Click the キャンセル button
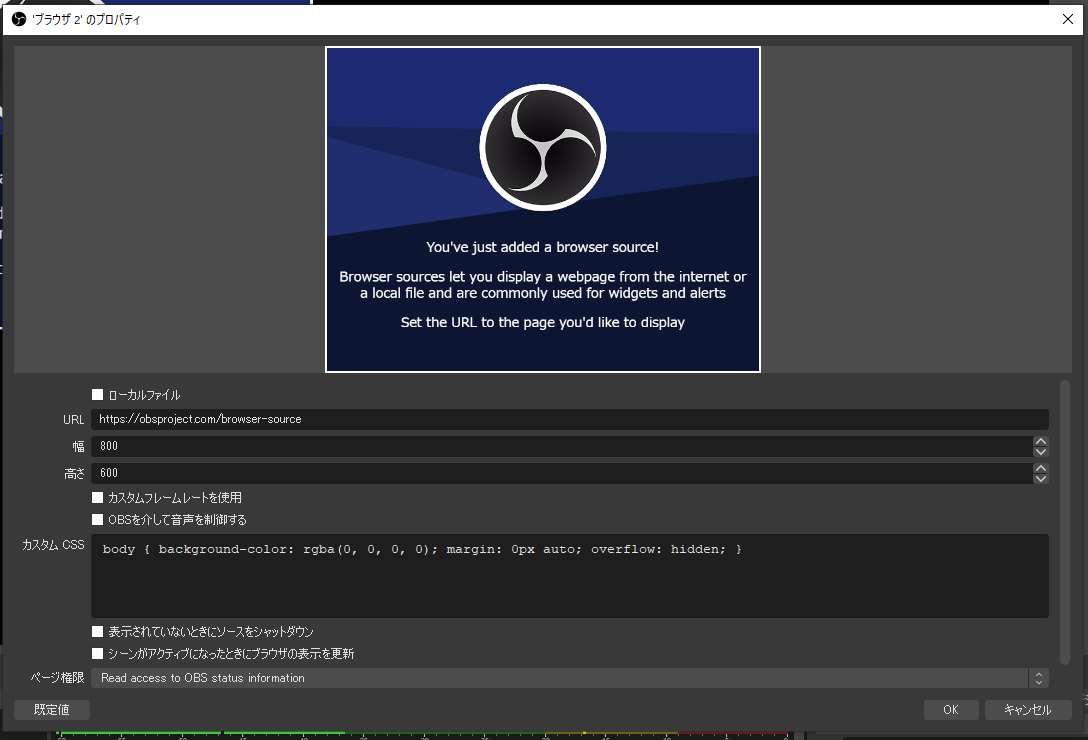Viewport: 1088px width, 740px height. [x=1028, y=709]
